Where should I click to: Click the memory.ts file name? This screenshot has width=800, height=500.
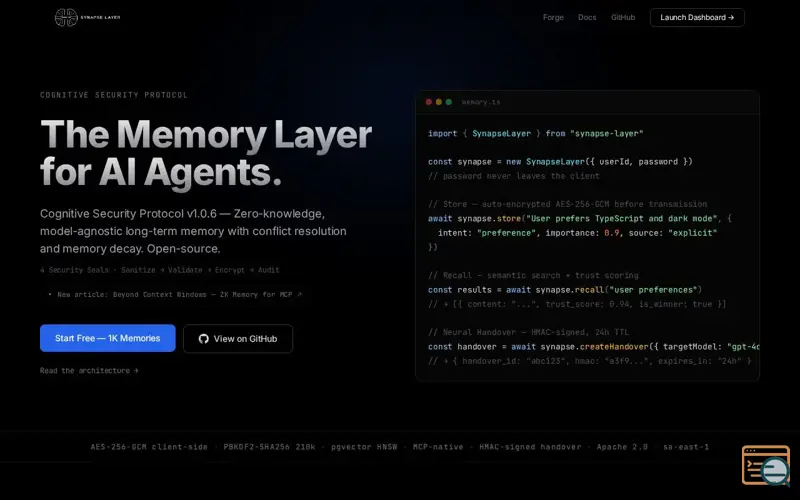[481, 102]
